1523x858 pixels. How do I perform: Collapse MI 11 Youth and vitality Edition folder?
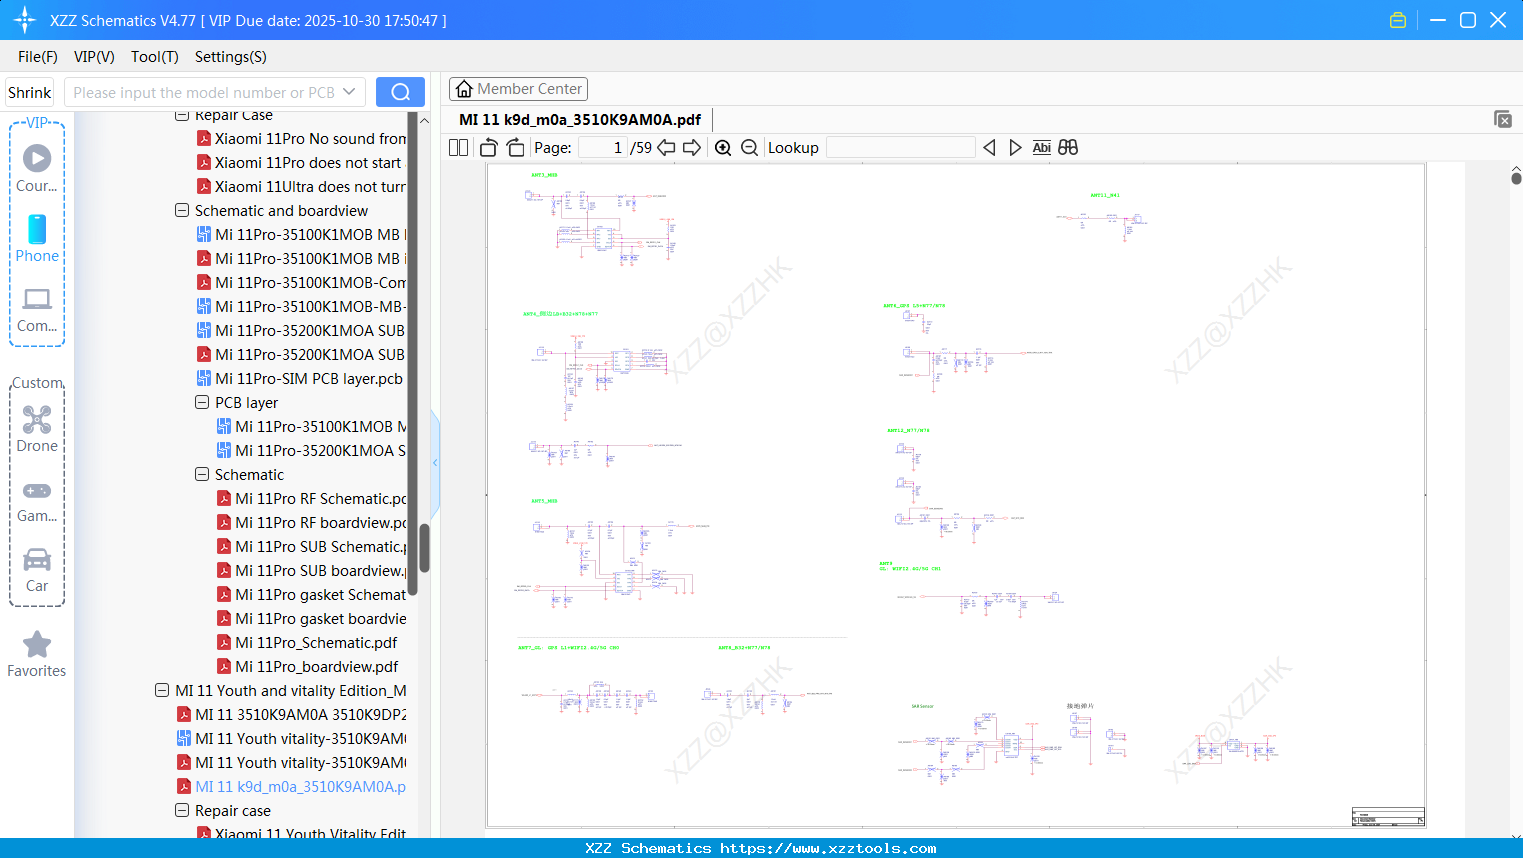(162, 691)
